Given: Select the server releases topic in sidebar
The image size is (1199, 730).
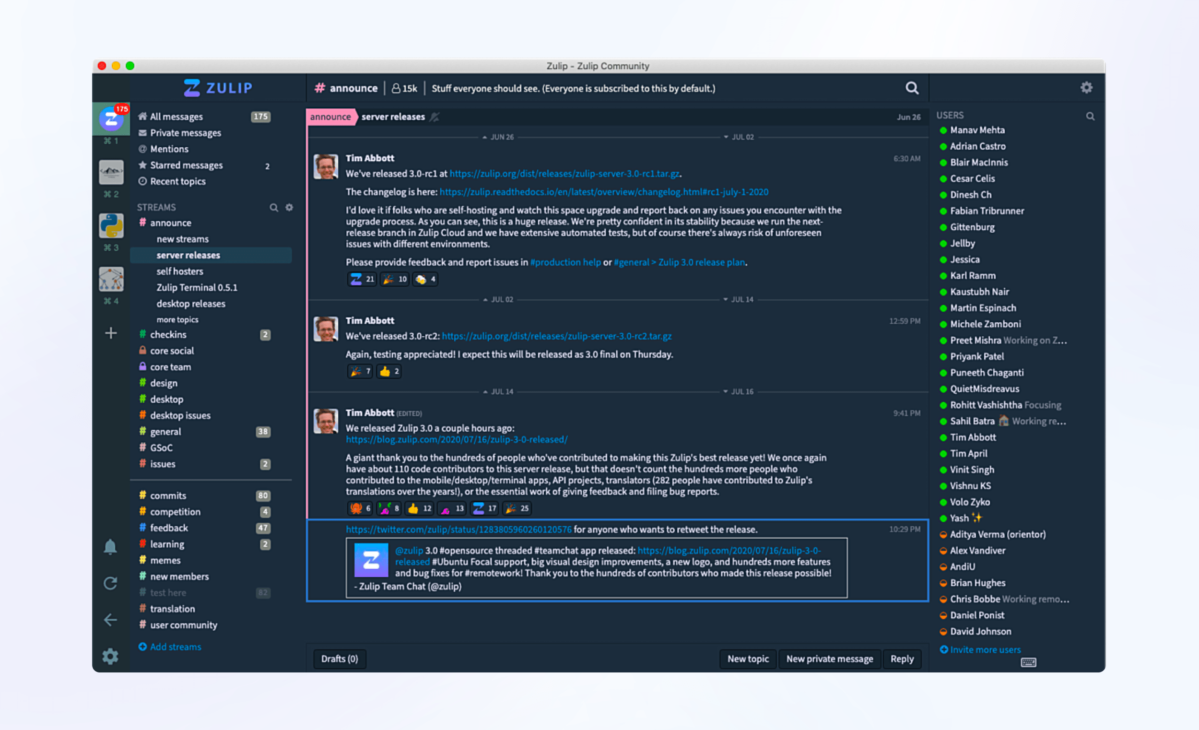Looking at the screenshot, I should pyautogui.click(x=188, y=255).
